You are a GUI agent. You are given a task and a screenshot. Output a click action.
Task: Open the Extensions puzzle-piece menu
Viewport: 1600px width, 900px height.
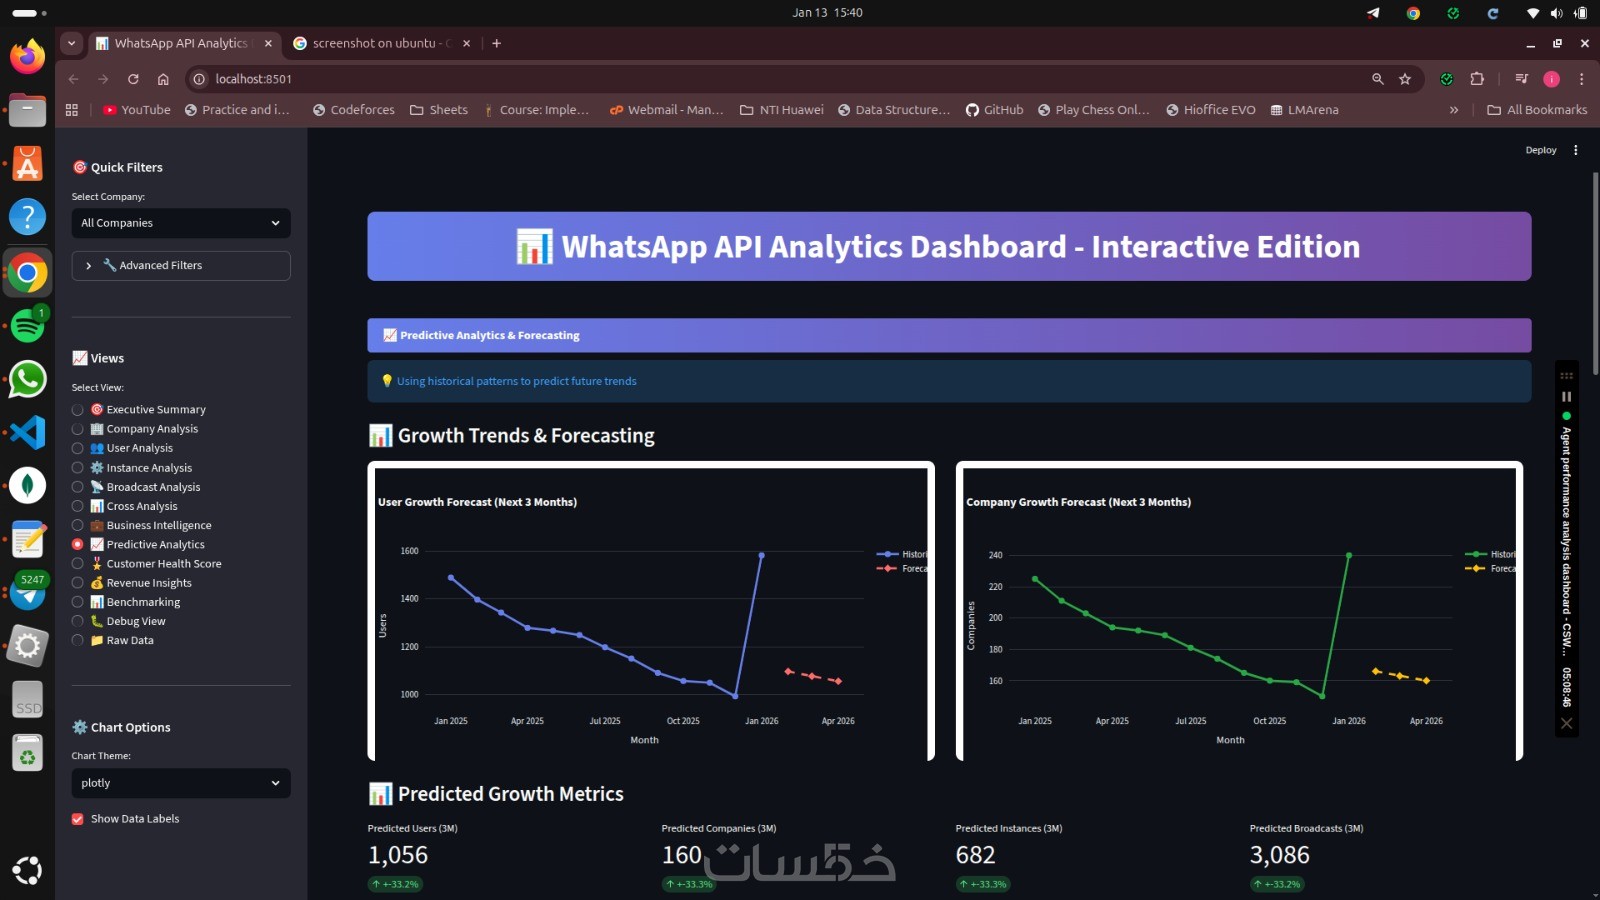click(x=1477, y=79)
